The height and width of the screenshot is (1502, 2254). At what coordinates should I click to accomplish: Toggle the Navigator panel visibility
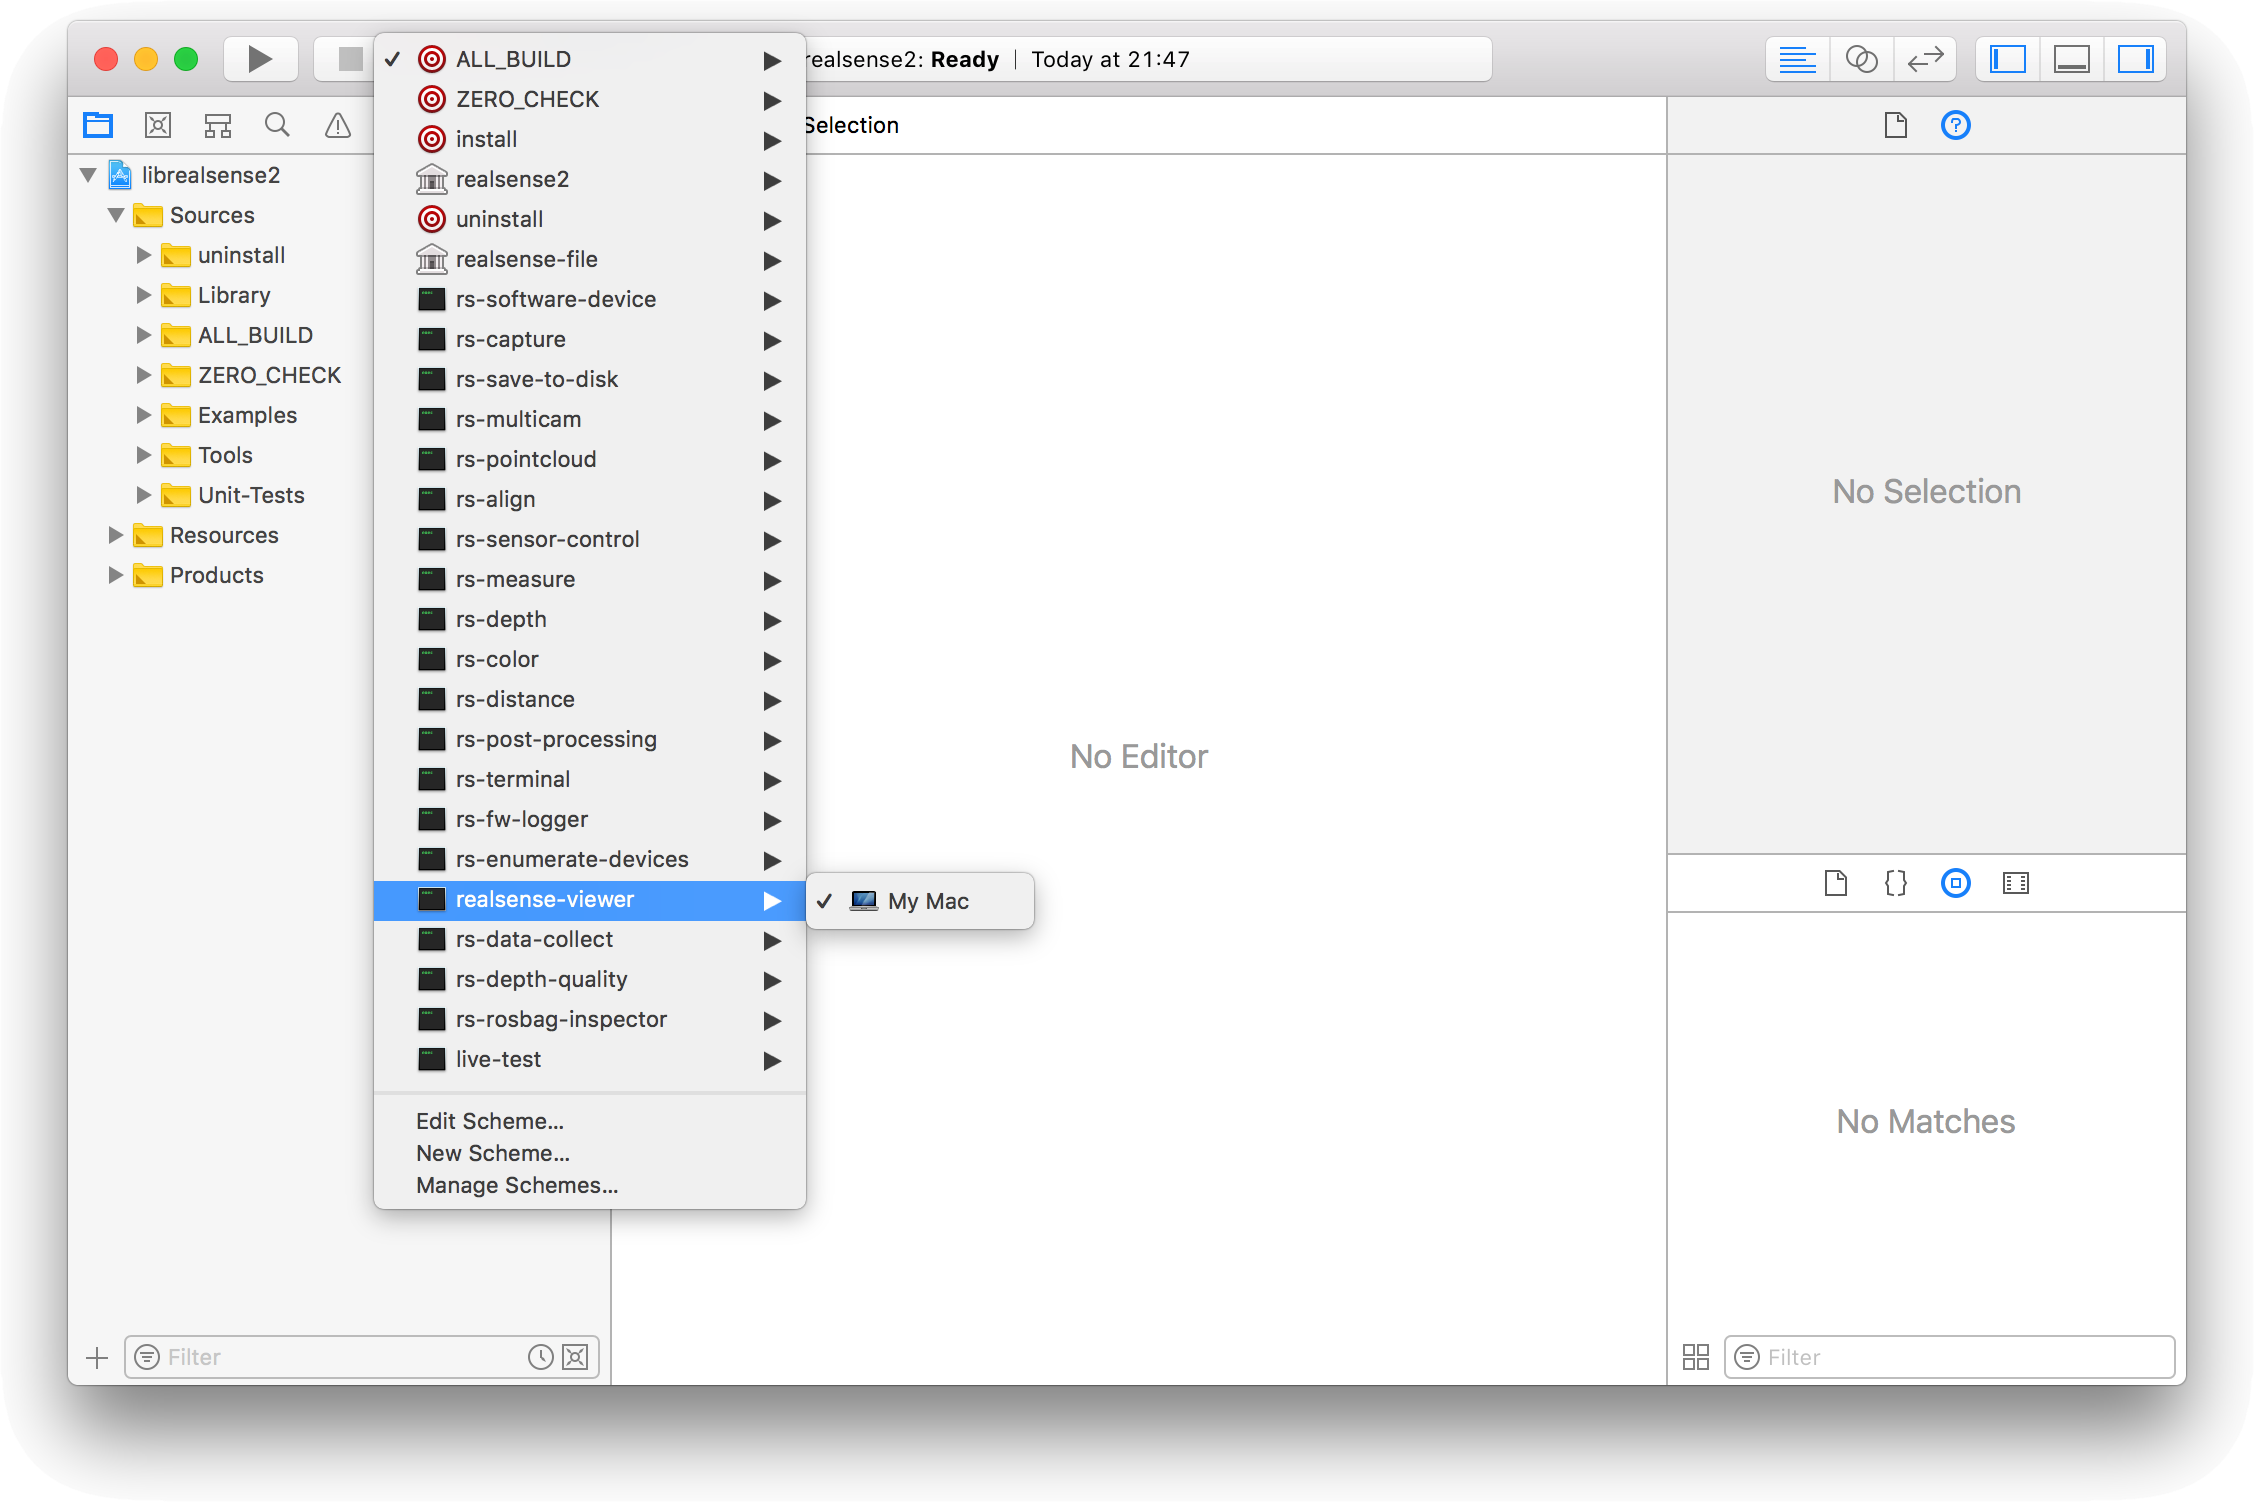[2008, 59]
